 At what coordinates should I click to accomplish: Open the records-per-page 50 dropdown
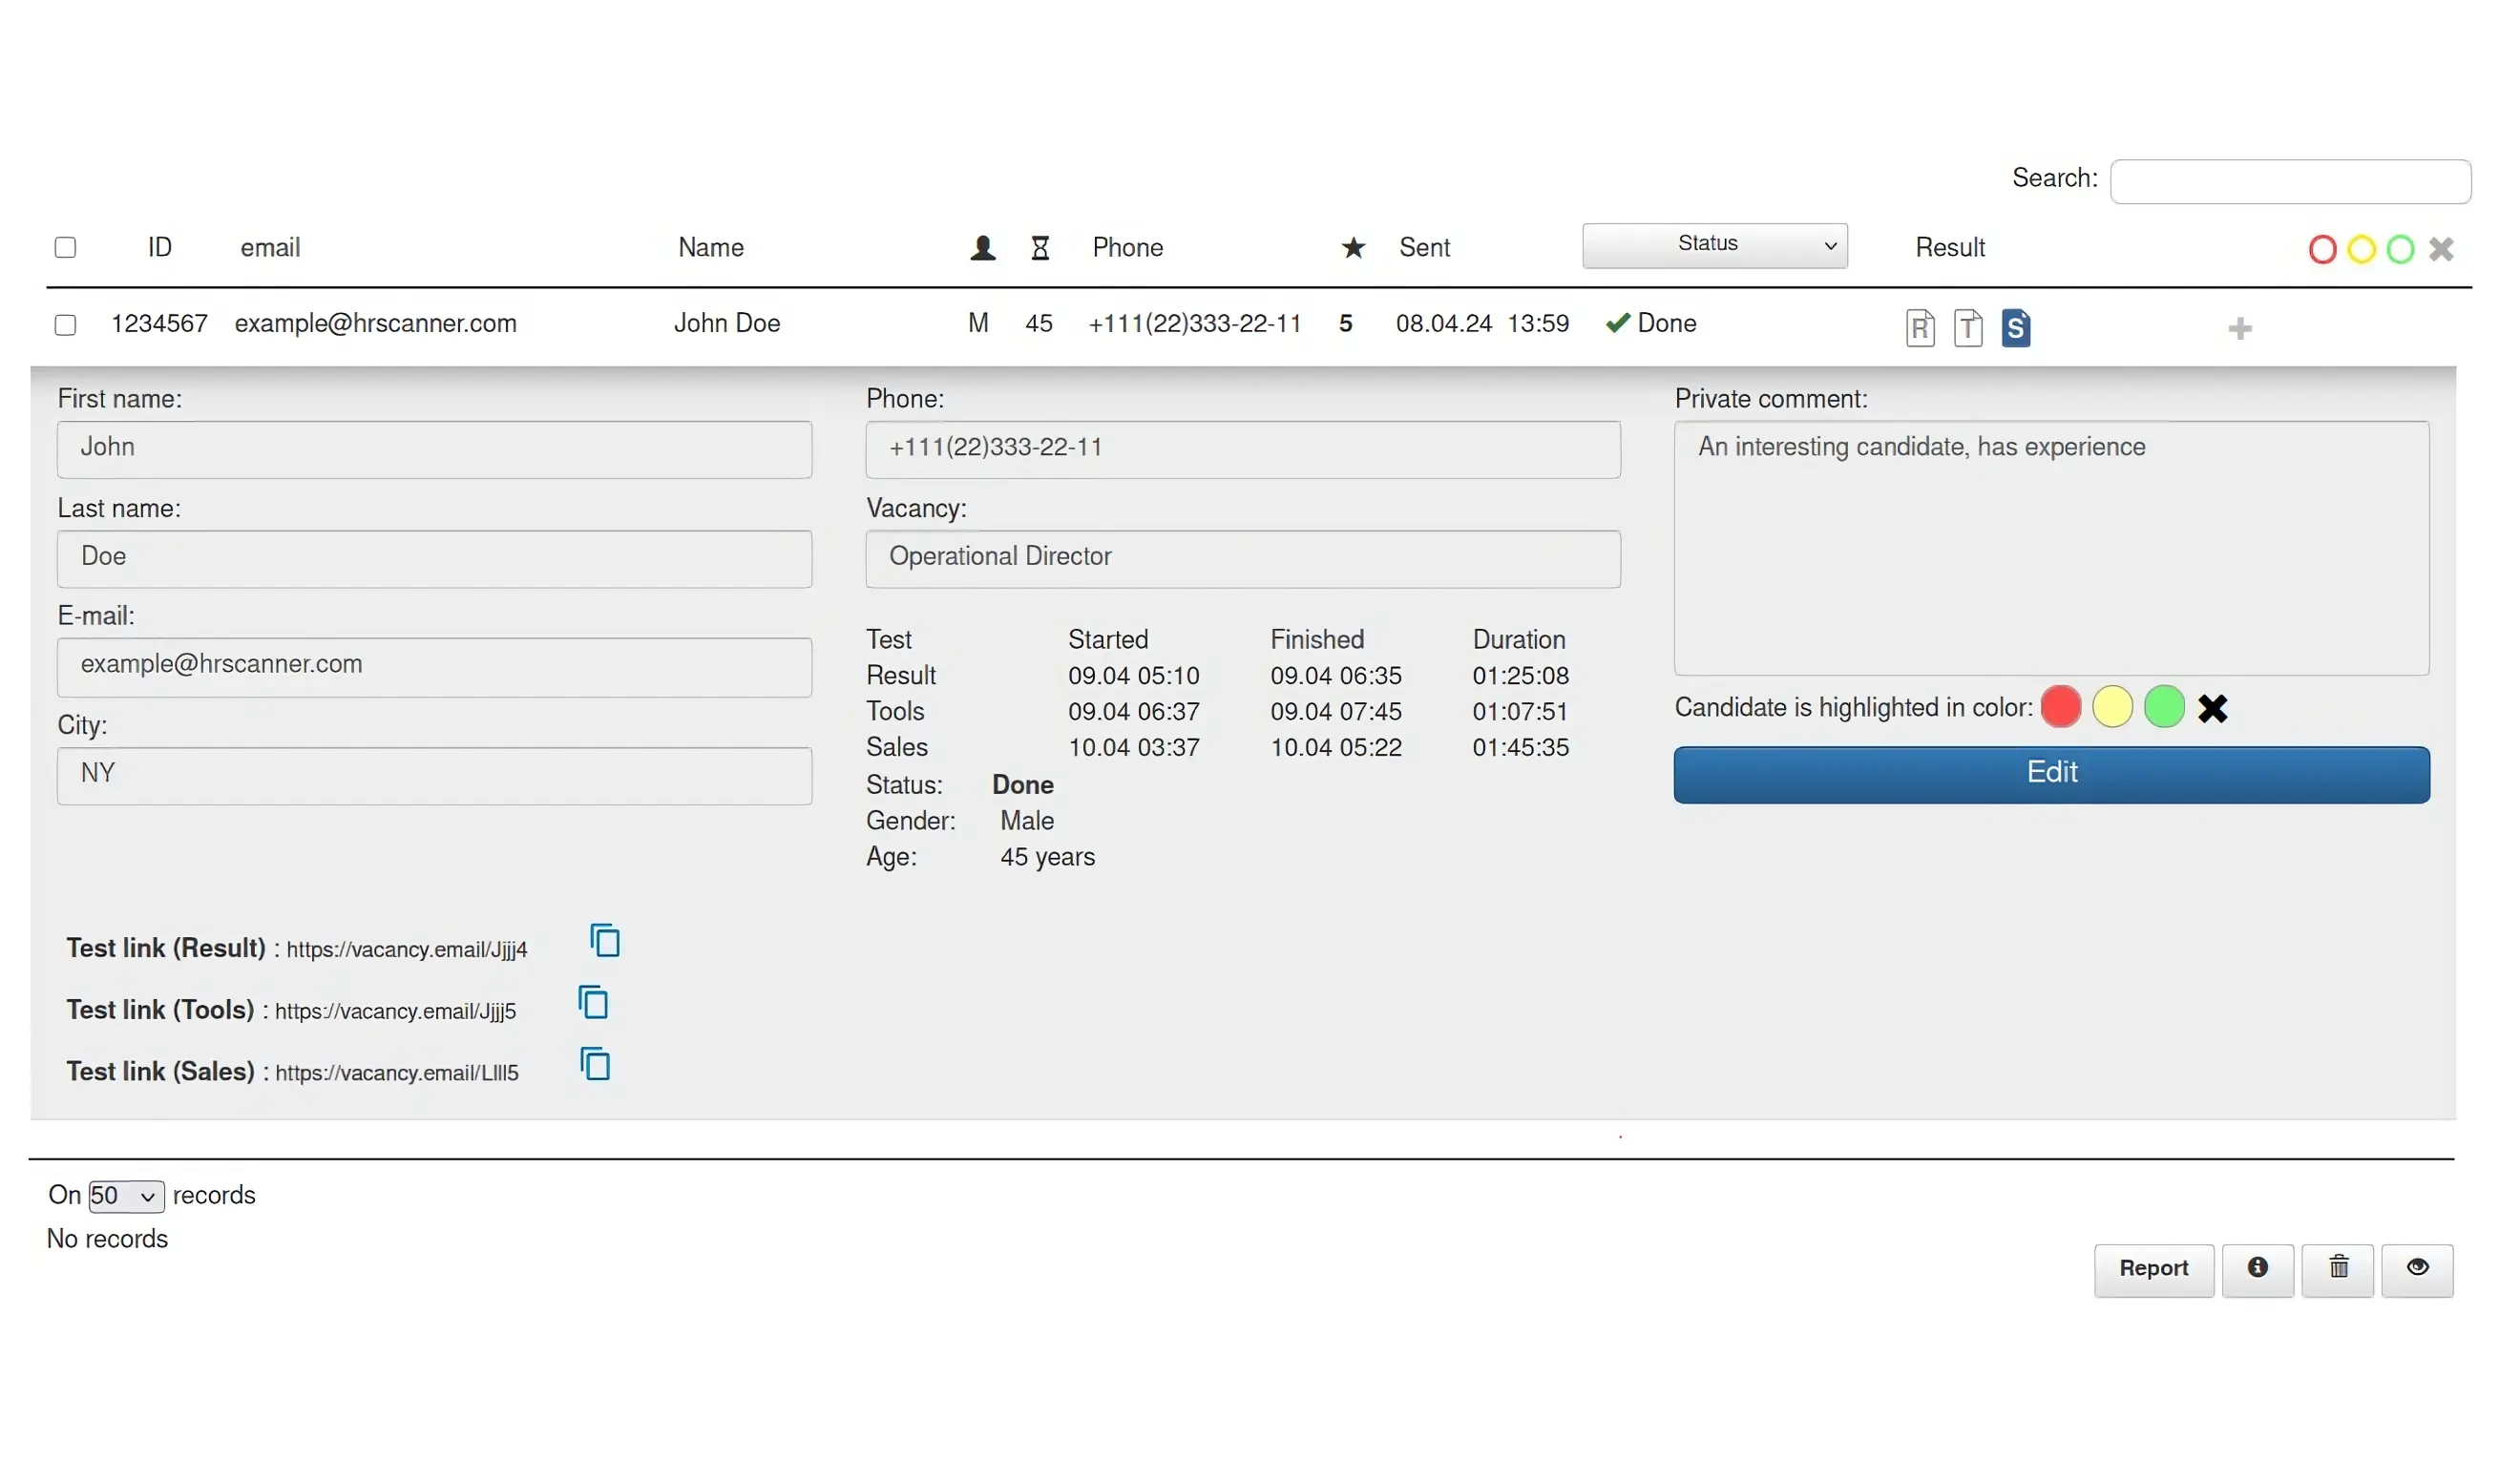pyautogui.click(x=126, y=1196)
